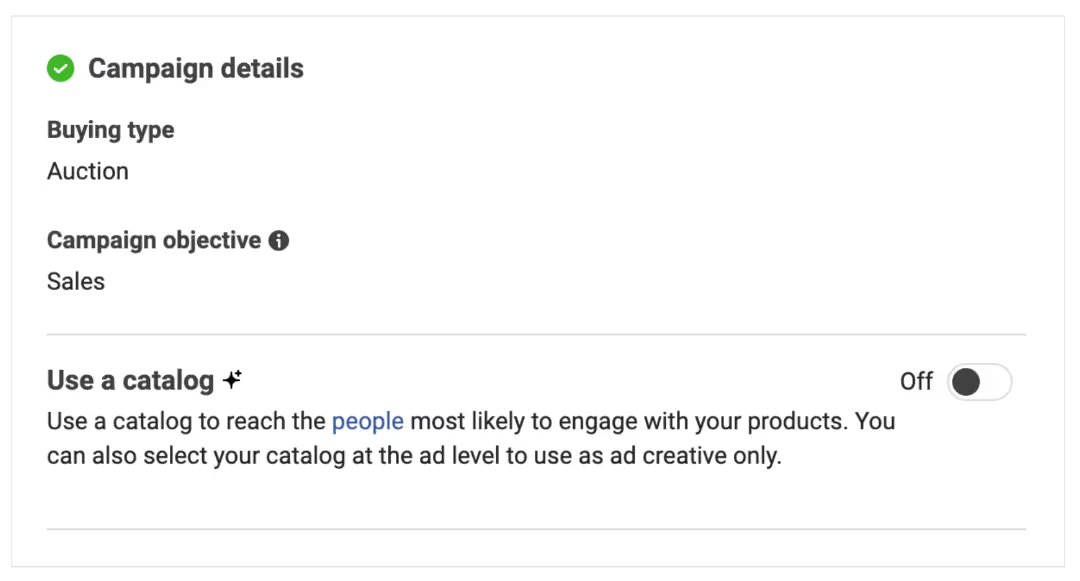Viewport: 1080px width, 581px height.
Task: Click the Campaign objective info icon
Action: click(279, 241)
